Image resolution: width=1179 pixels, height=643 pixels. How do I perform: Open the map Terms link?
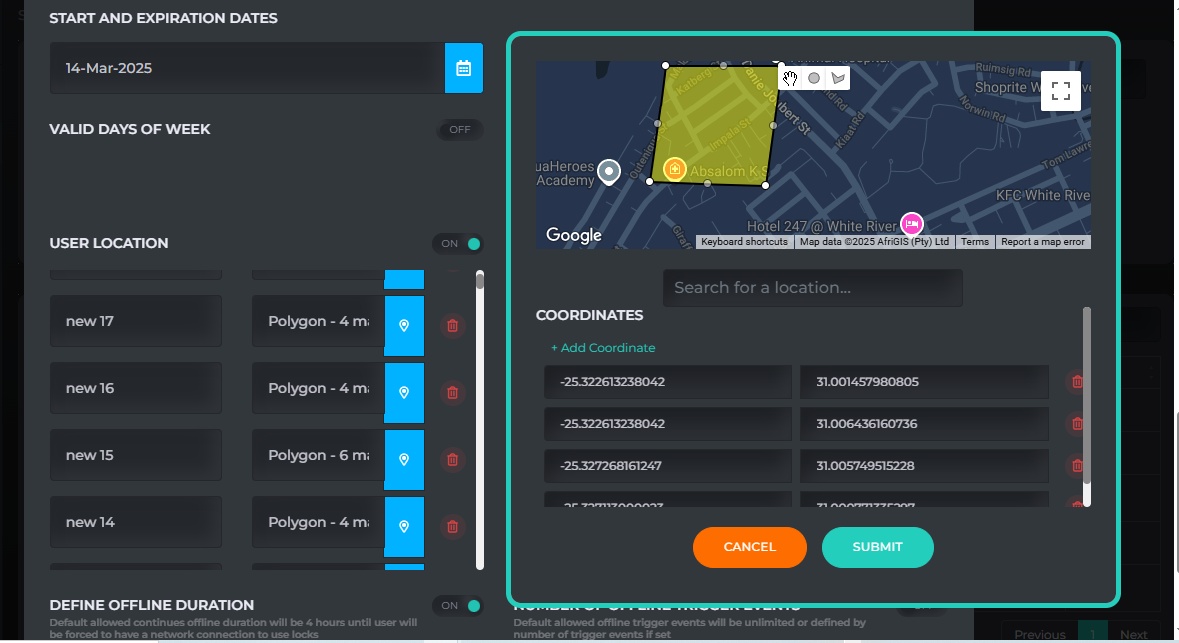click(974, 242)
